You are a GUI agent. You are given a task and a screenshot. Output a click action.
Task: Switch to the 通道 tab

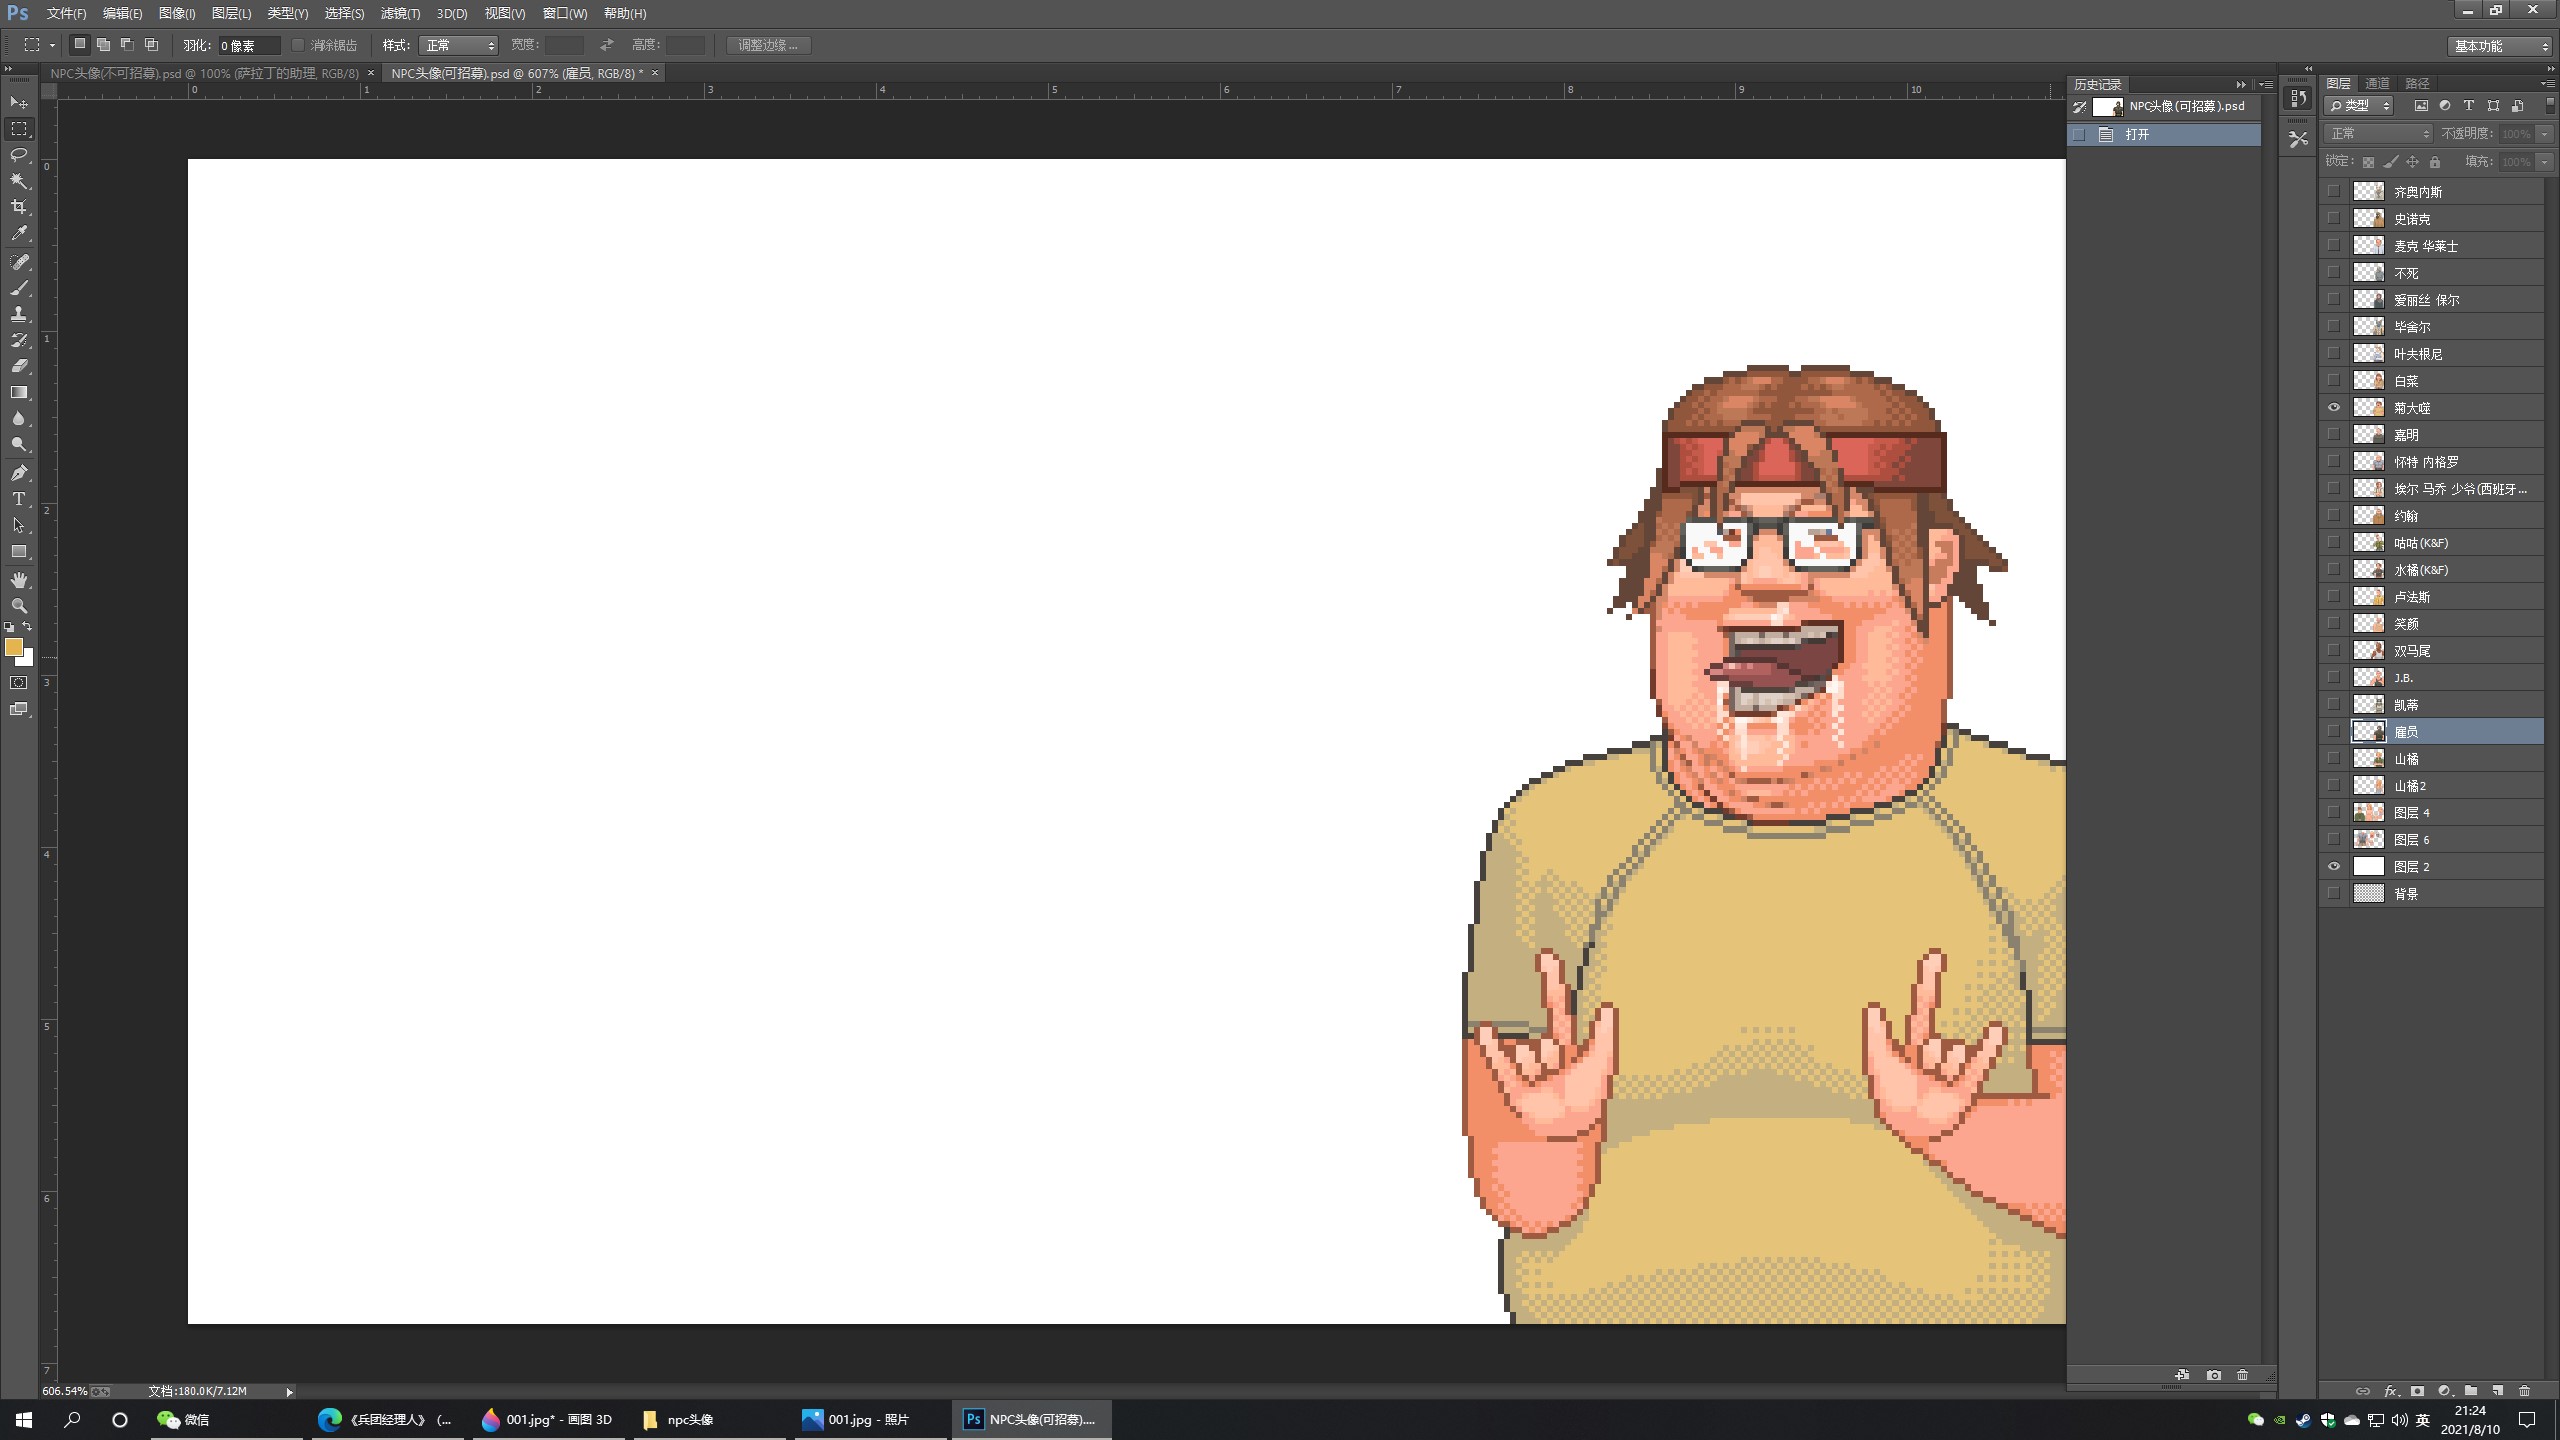click(x=2377, y=83)
